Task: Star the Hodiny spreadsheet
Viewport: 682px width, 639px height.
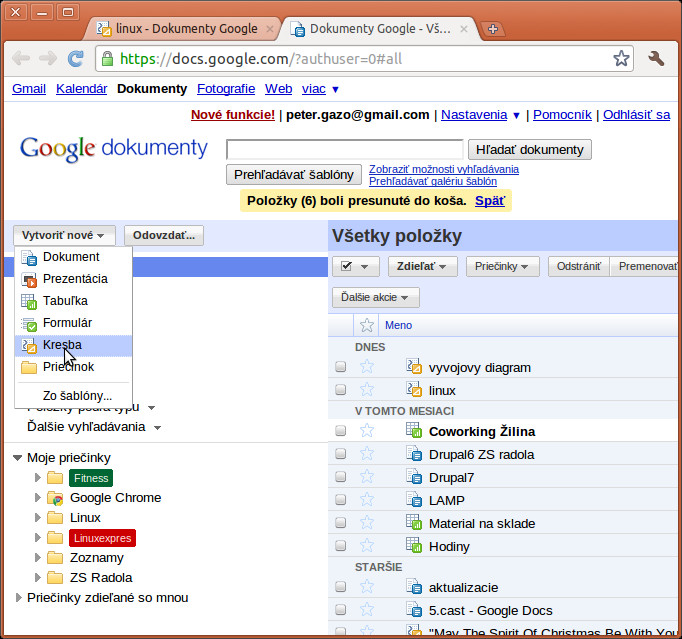Action: (x=367, y=545)
